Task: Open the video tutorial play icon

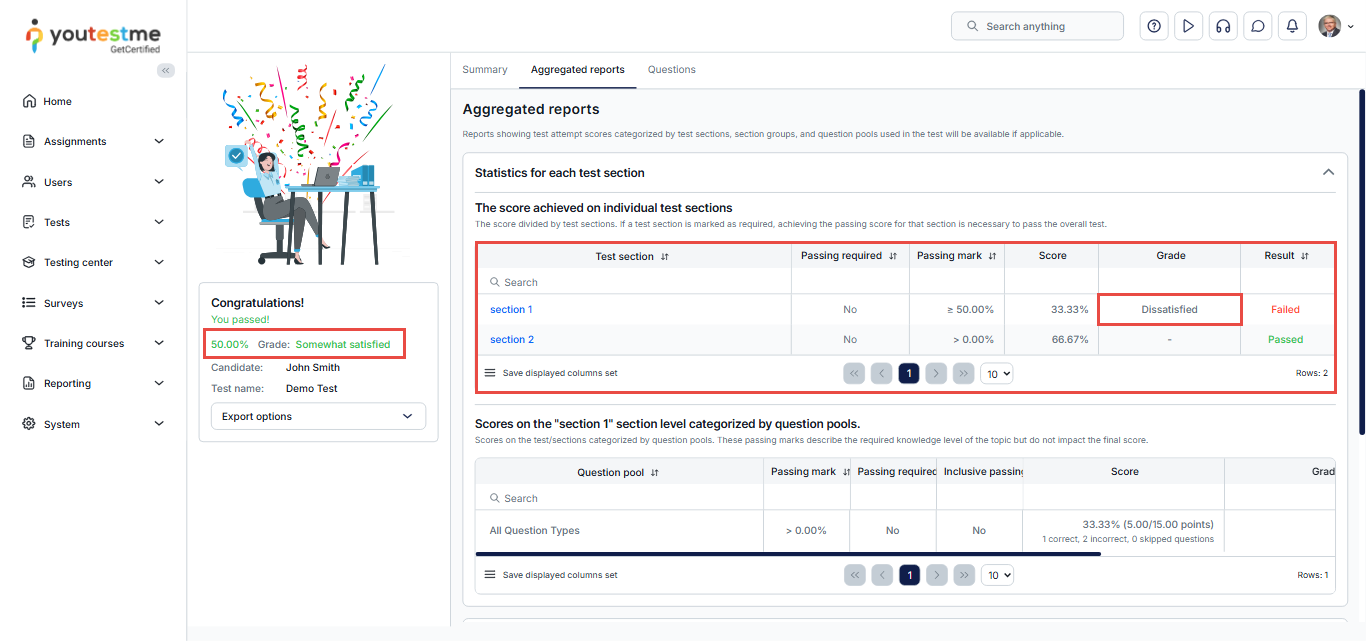Action: (1188, 26)
